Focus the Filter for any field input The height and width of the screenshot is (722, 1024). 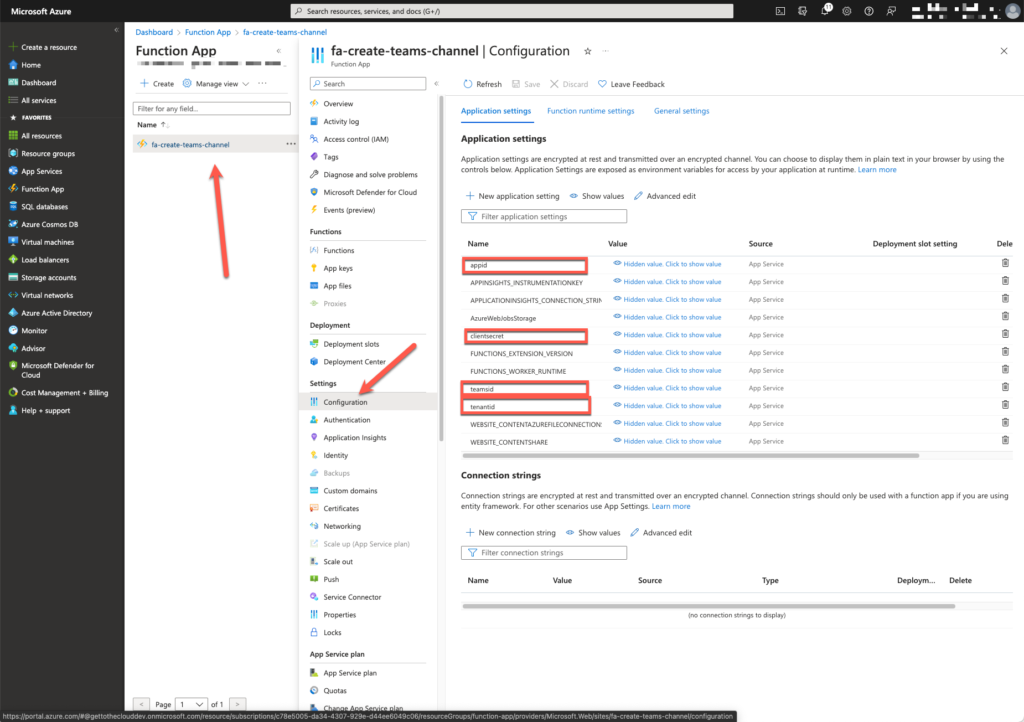pyautogui.click(x=212, y=108)
